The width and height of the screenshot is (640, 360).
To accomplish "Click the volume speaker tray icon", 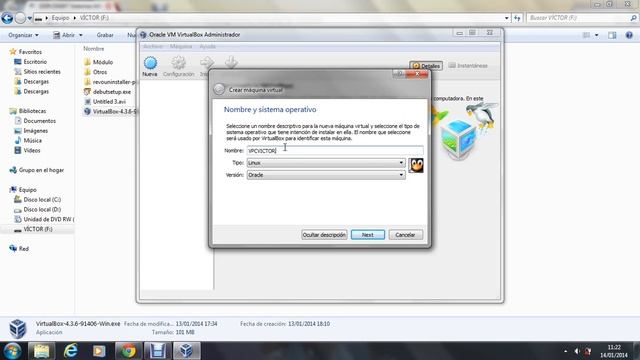I will (x=577, y=351).
